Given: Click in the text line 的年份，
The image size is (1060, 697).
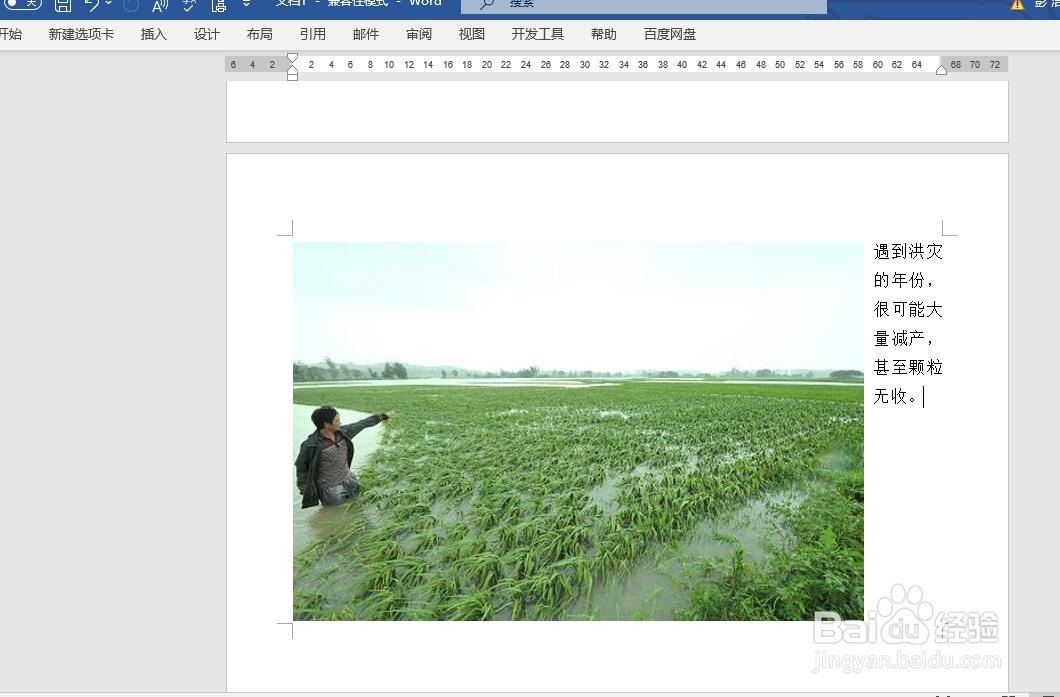Looking at the screenshot, I should [x=904, y=280].
